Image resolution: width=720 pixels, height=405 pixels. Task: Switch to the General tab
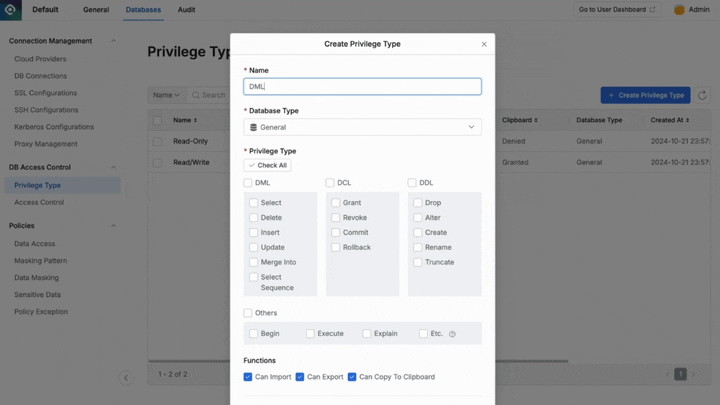tap(96, 10)
